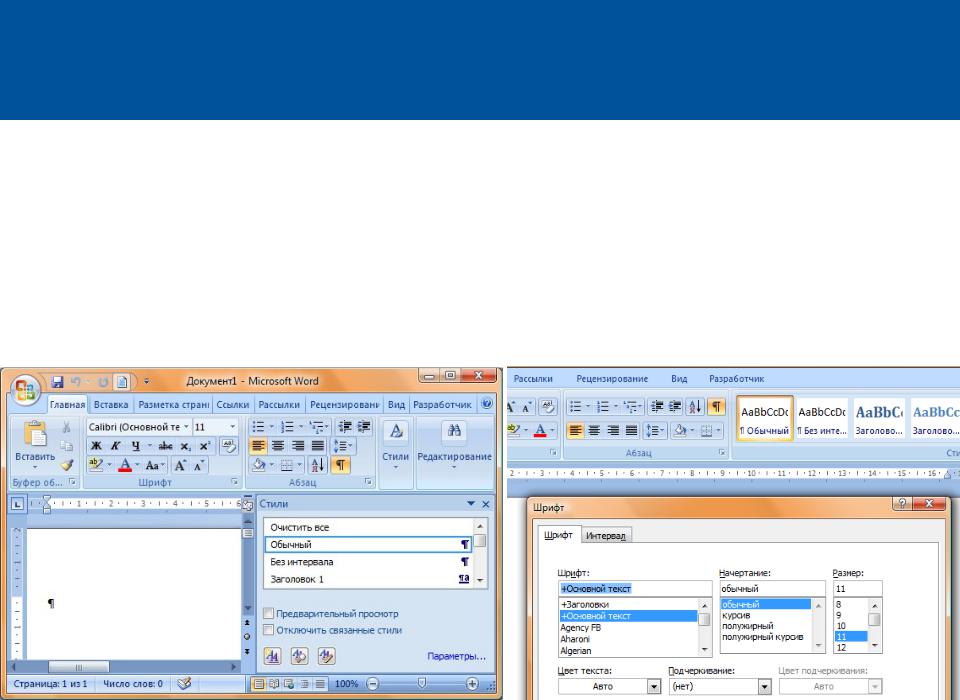Open Help with the blue question icon
The image size is (960, 700).
click(487, 404)
